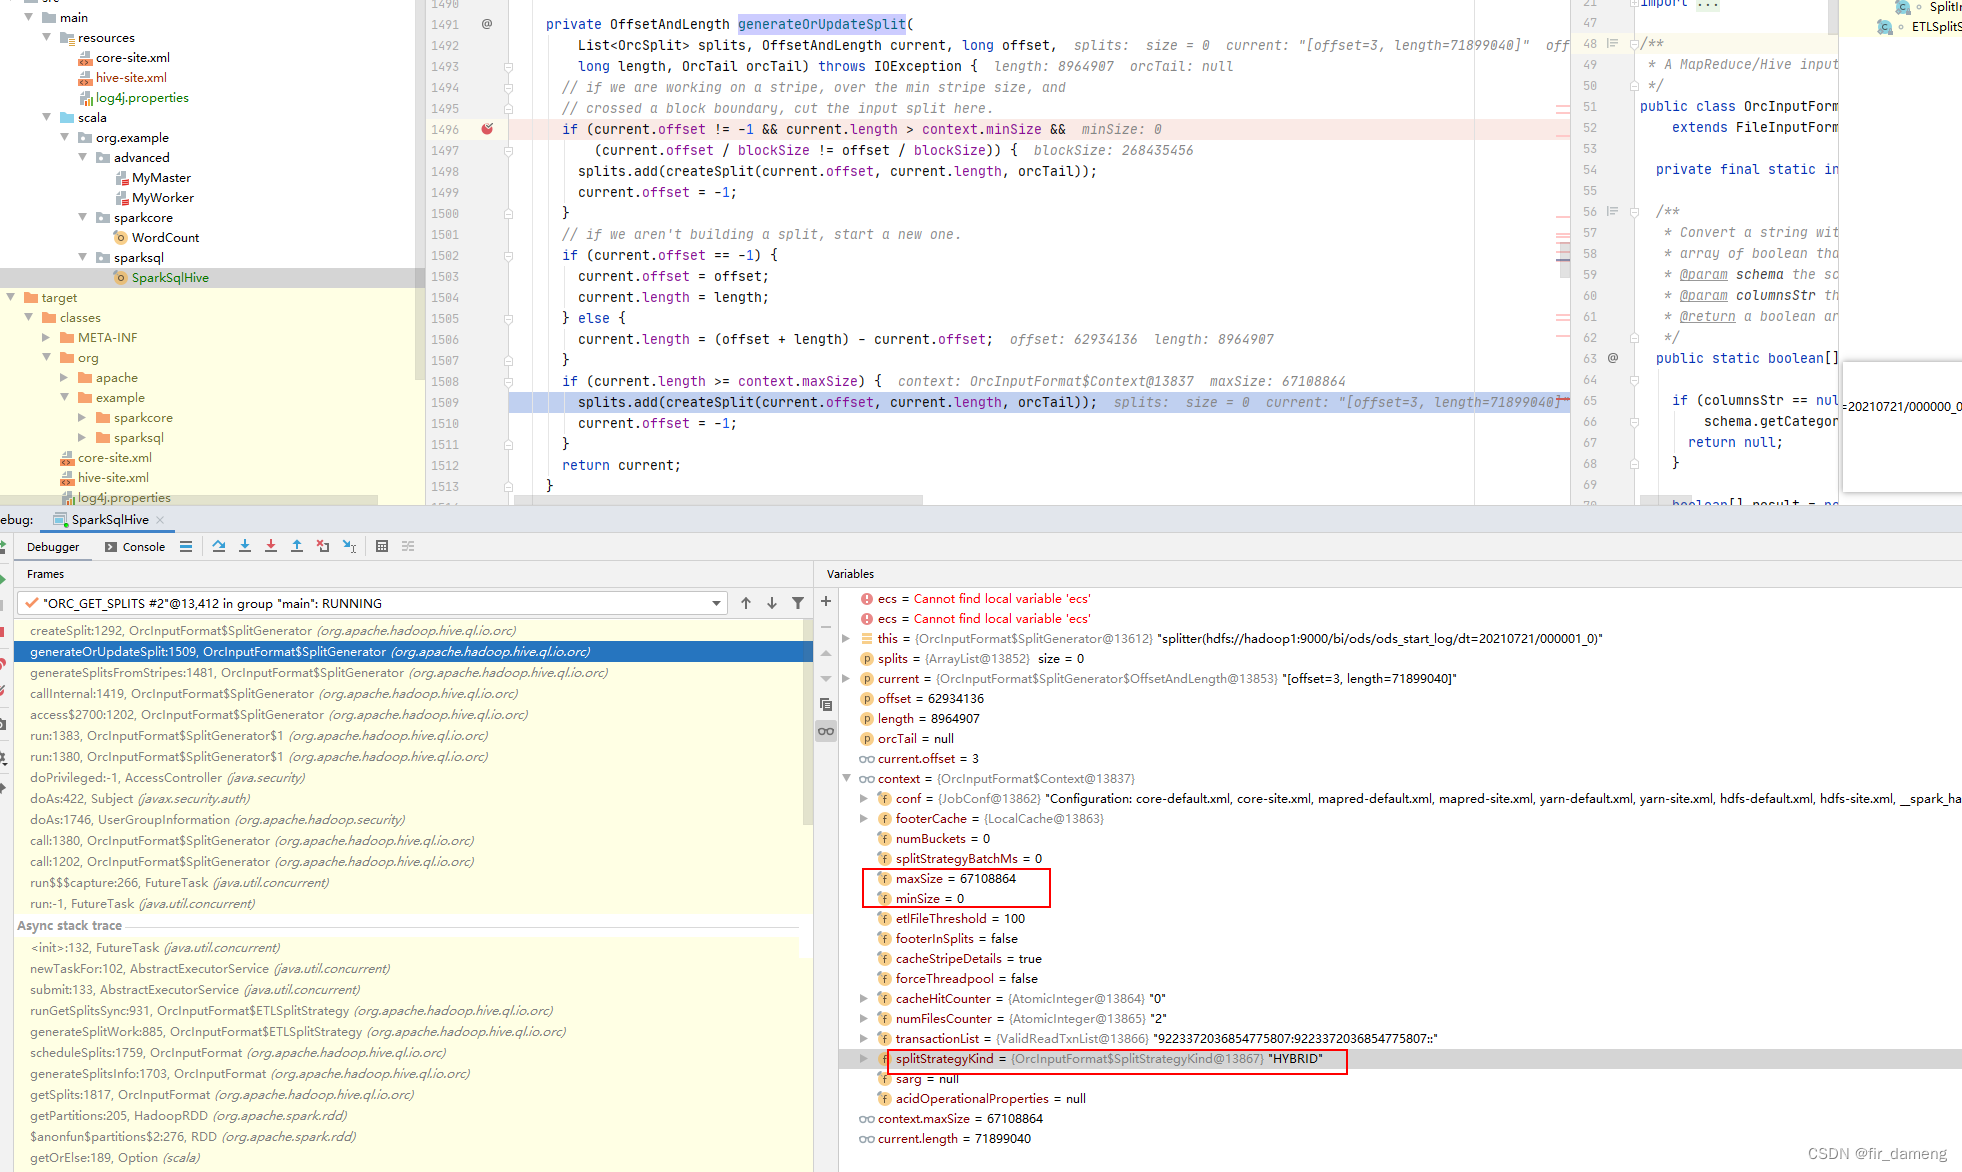Move watch up in Variables sidebar
Image resolution: width=1962 pixels, height=1172 pixels.
[x=826, y=653]
